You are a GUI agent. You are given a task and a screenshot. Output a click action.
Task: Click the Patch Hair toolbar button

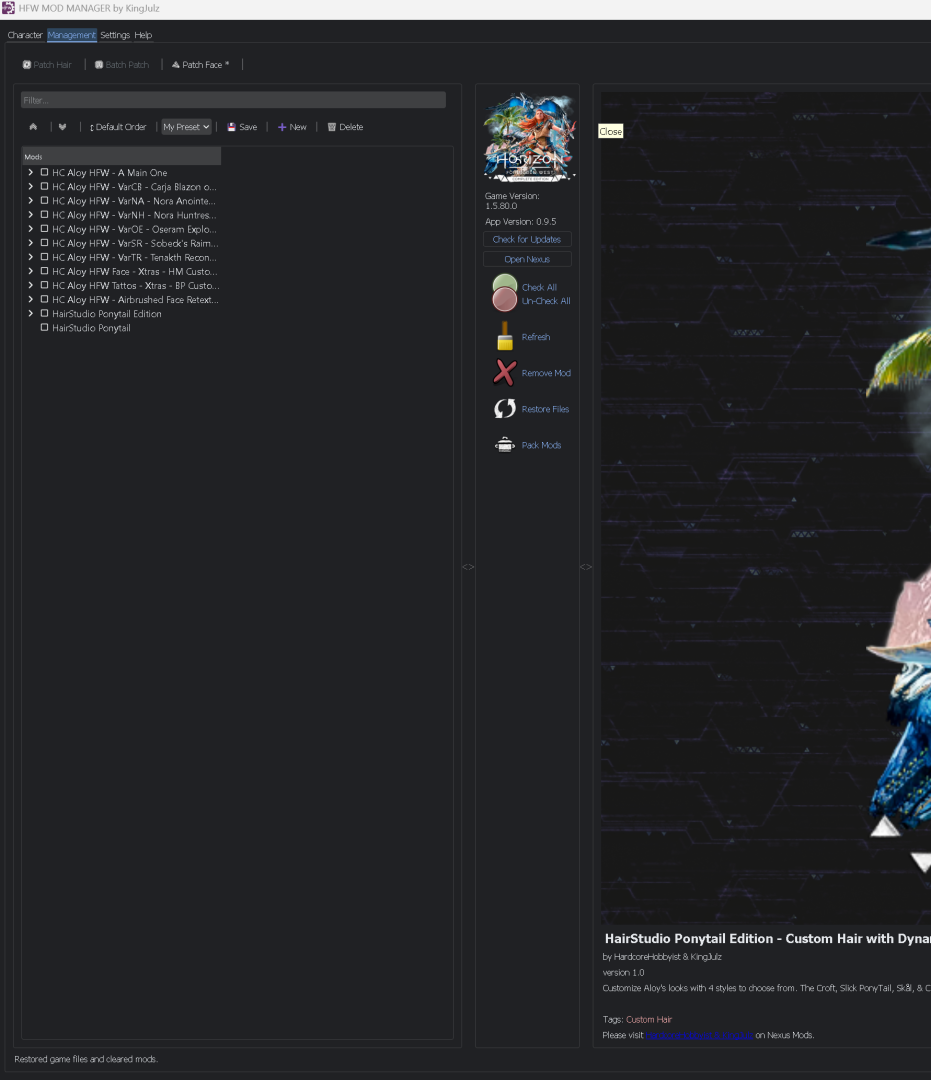pyautogui.click(x=47, y=65)
